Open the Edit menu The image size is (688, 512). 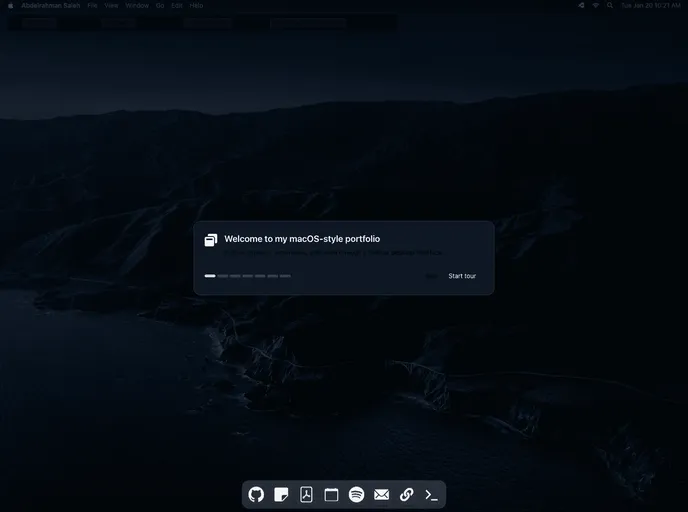click(177, 6)
